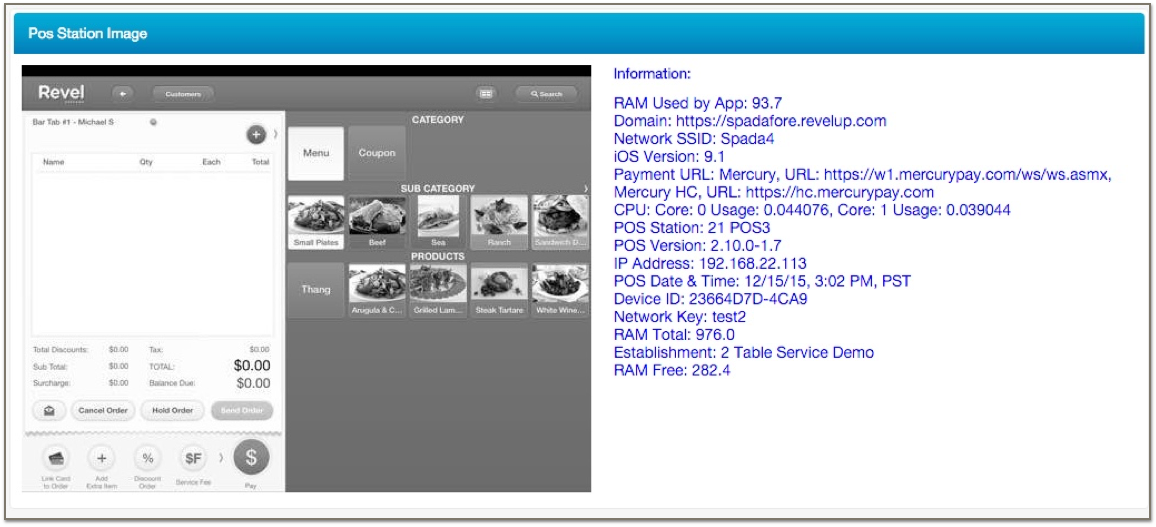Open the Small Plates subcategory thumbnail
The image size is (1156, 527).
(316, 222)
